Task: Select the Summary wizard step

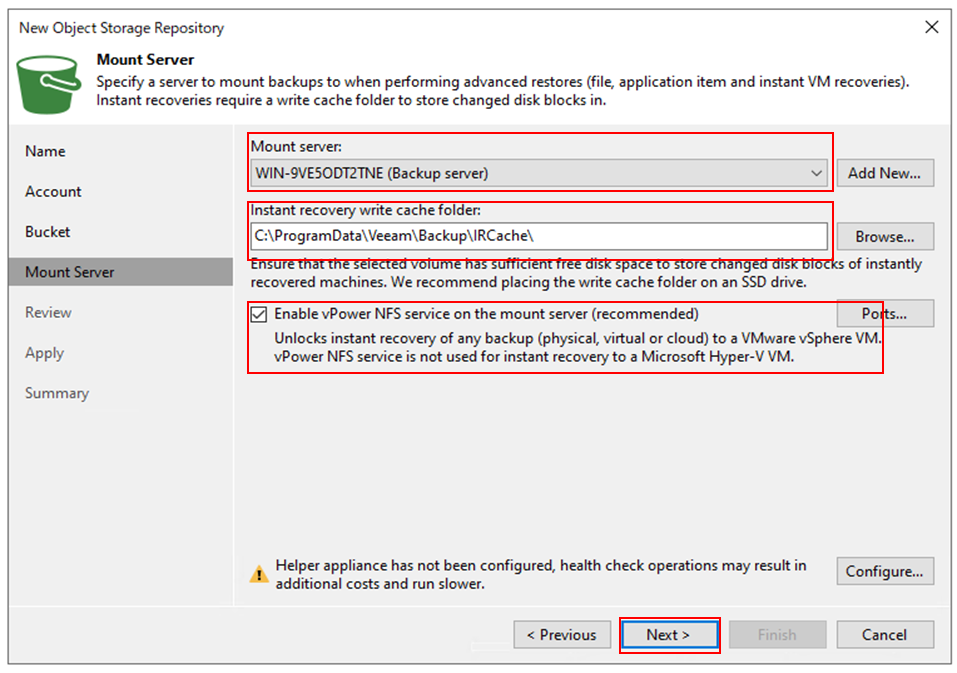Action: pos(57,394)
